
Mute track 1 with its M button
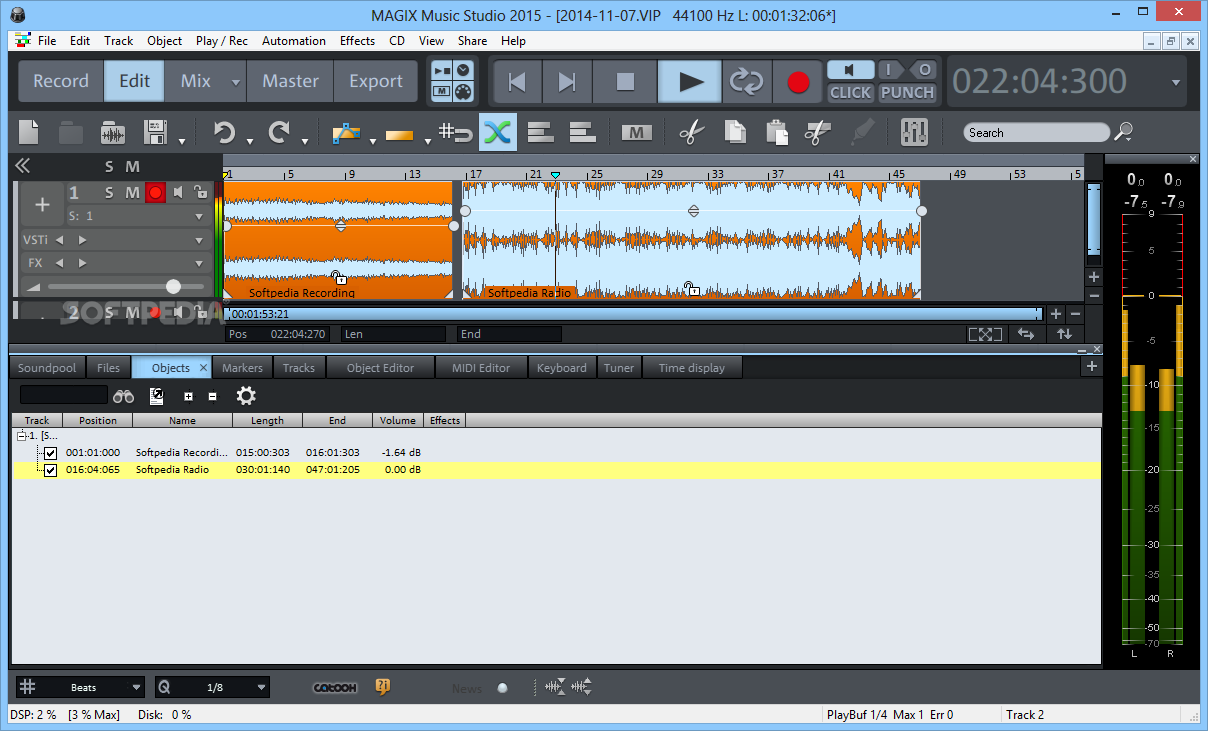(134, 192)
